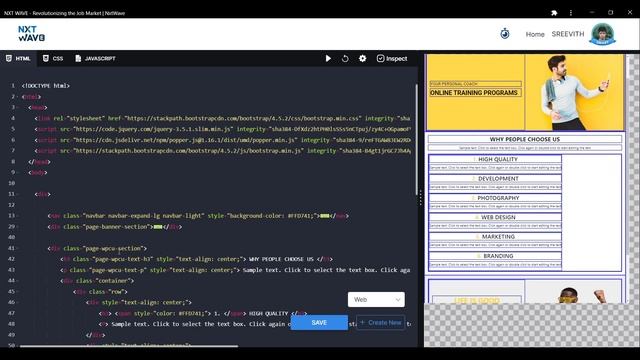The width and height of the screenshot is (640, 360).
Task: Click BRANDING item in preview
Action: (495, 256)
